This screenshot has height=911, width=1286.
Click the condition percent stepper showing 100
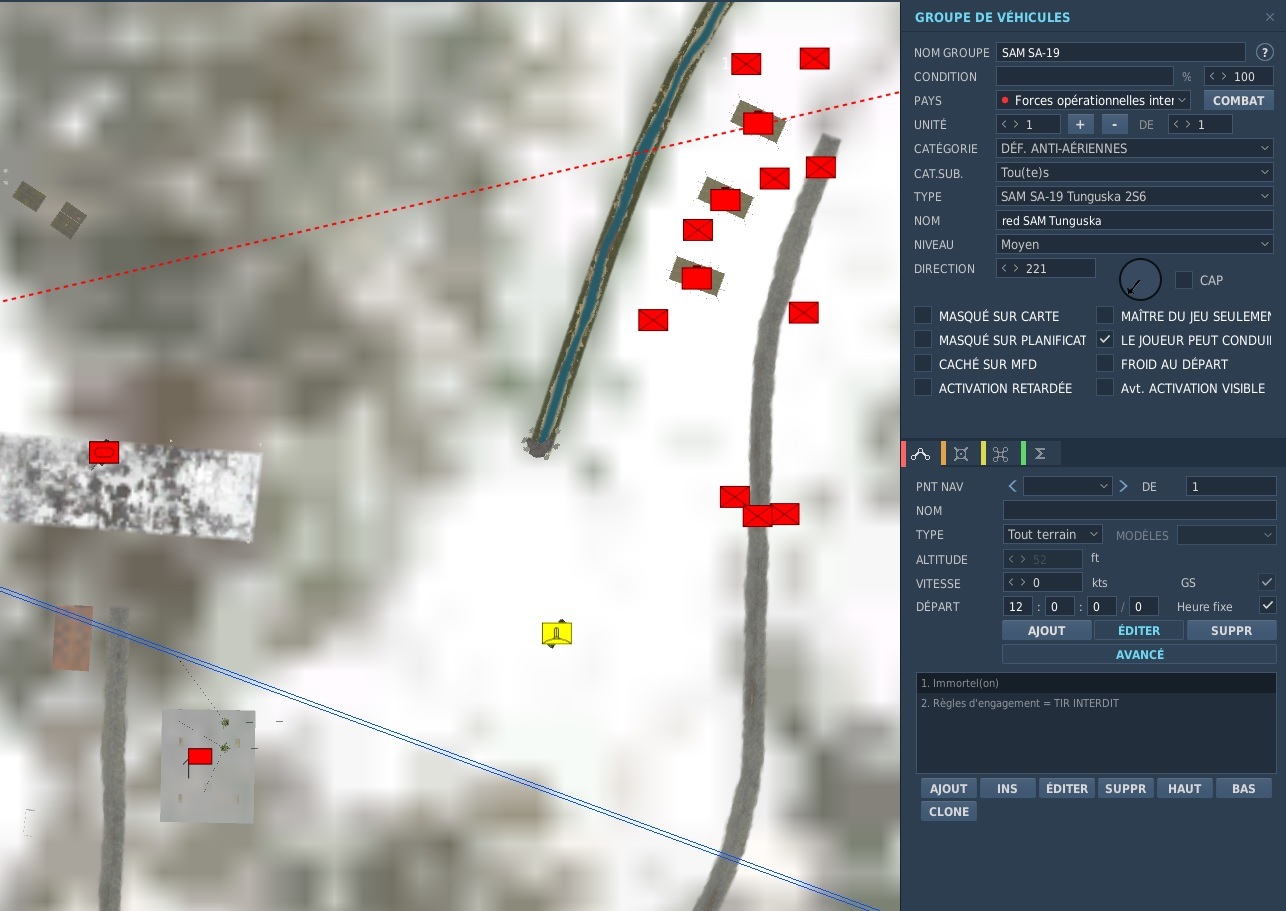click(x=1238, y=76)
